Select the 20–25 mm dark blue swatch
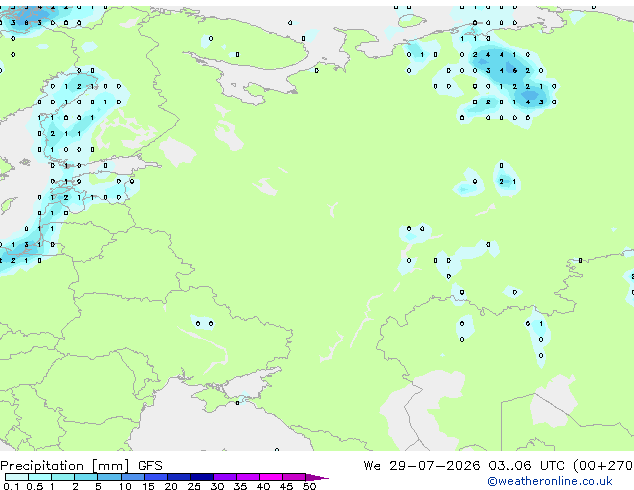This screenshot has height=490, width=634. coord(179,477)
